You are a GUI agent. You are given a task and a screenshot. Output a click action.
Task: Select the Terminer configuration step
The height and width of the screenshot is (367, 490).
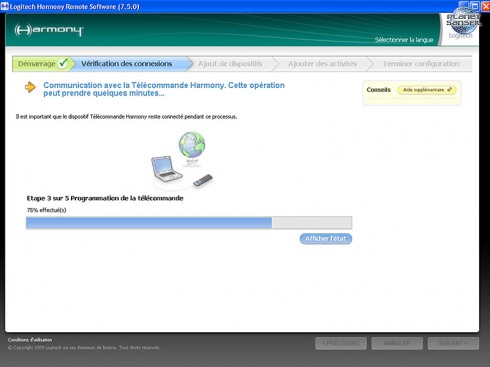[x=421, y=64]
